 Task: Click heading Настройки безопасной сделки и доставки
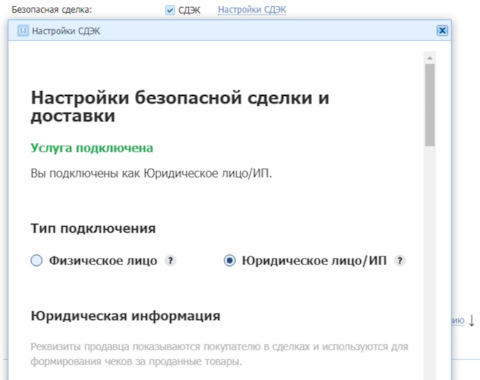pyautogui.click(x=180, y=107)
